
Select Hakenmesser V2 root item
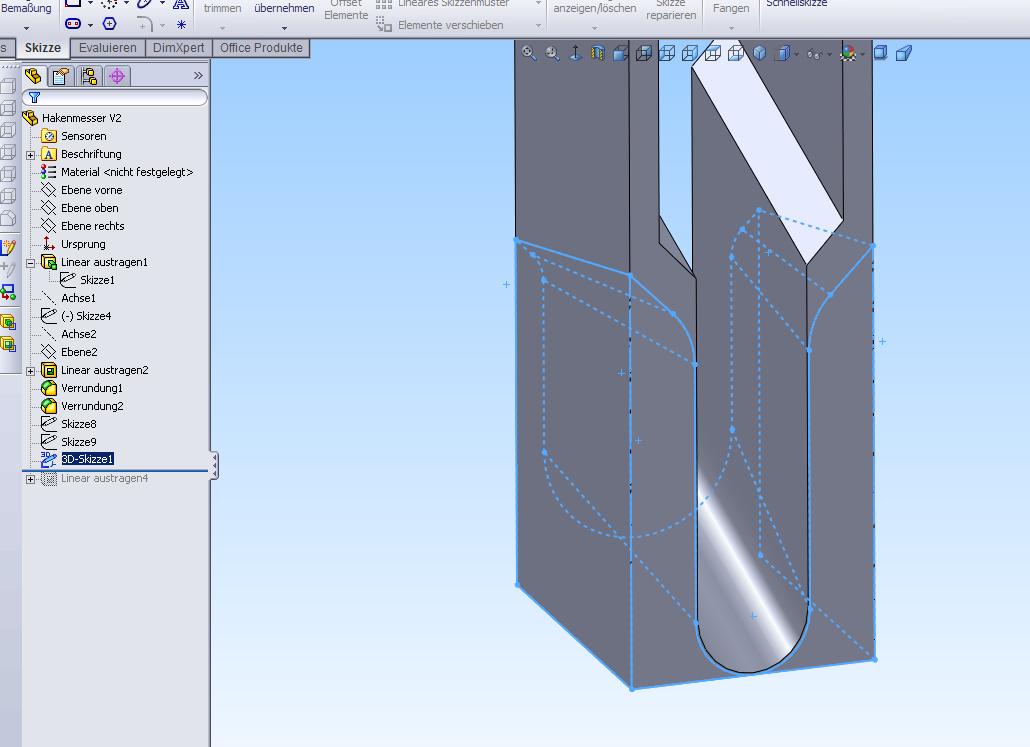pyautogui.click(x=81, y=118)
